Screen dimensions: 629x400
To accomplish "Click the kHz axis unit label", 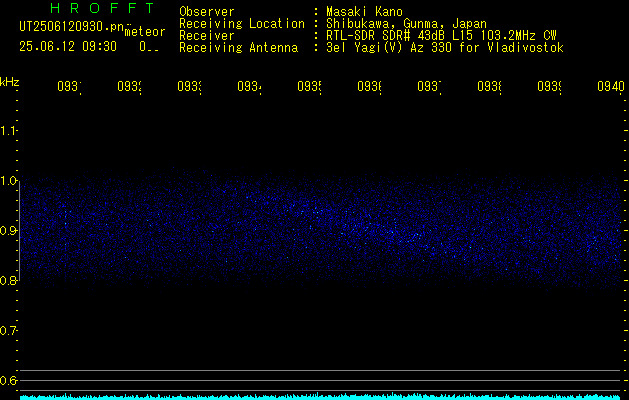I will point(10,82).
